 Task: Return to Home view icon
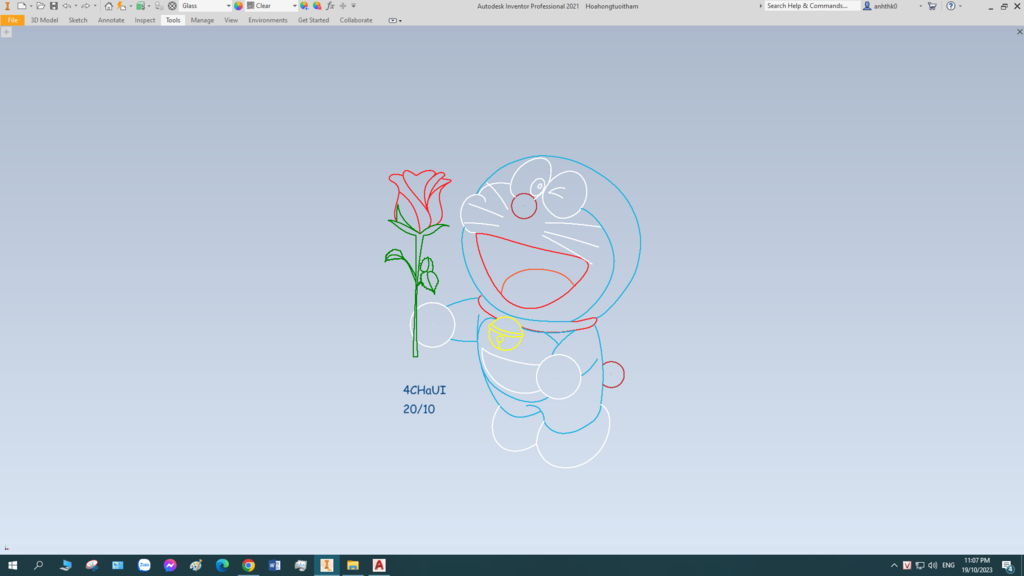point(108,6)
